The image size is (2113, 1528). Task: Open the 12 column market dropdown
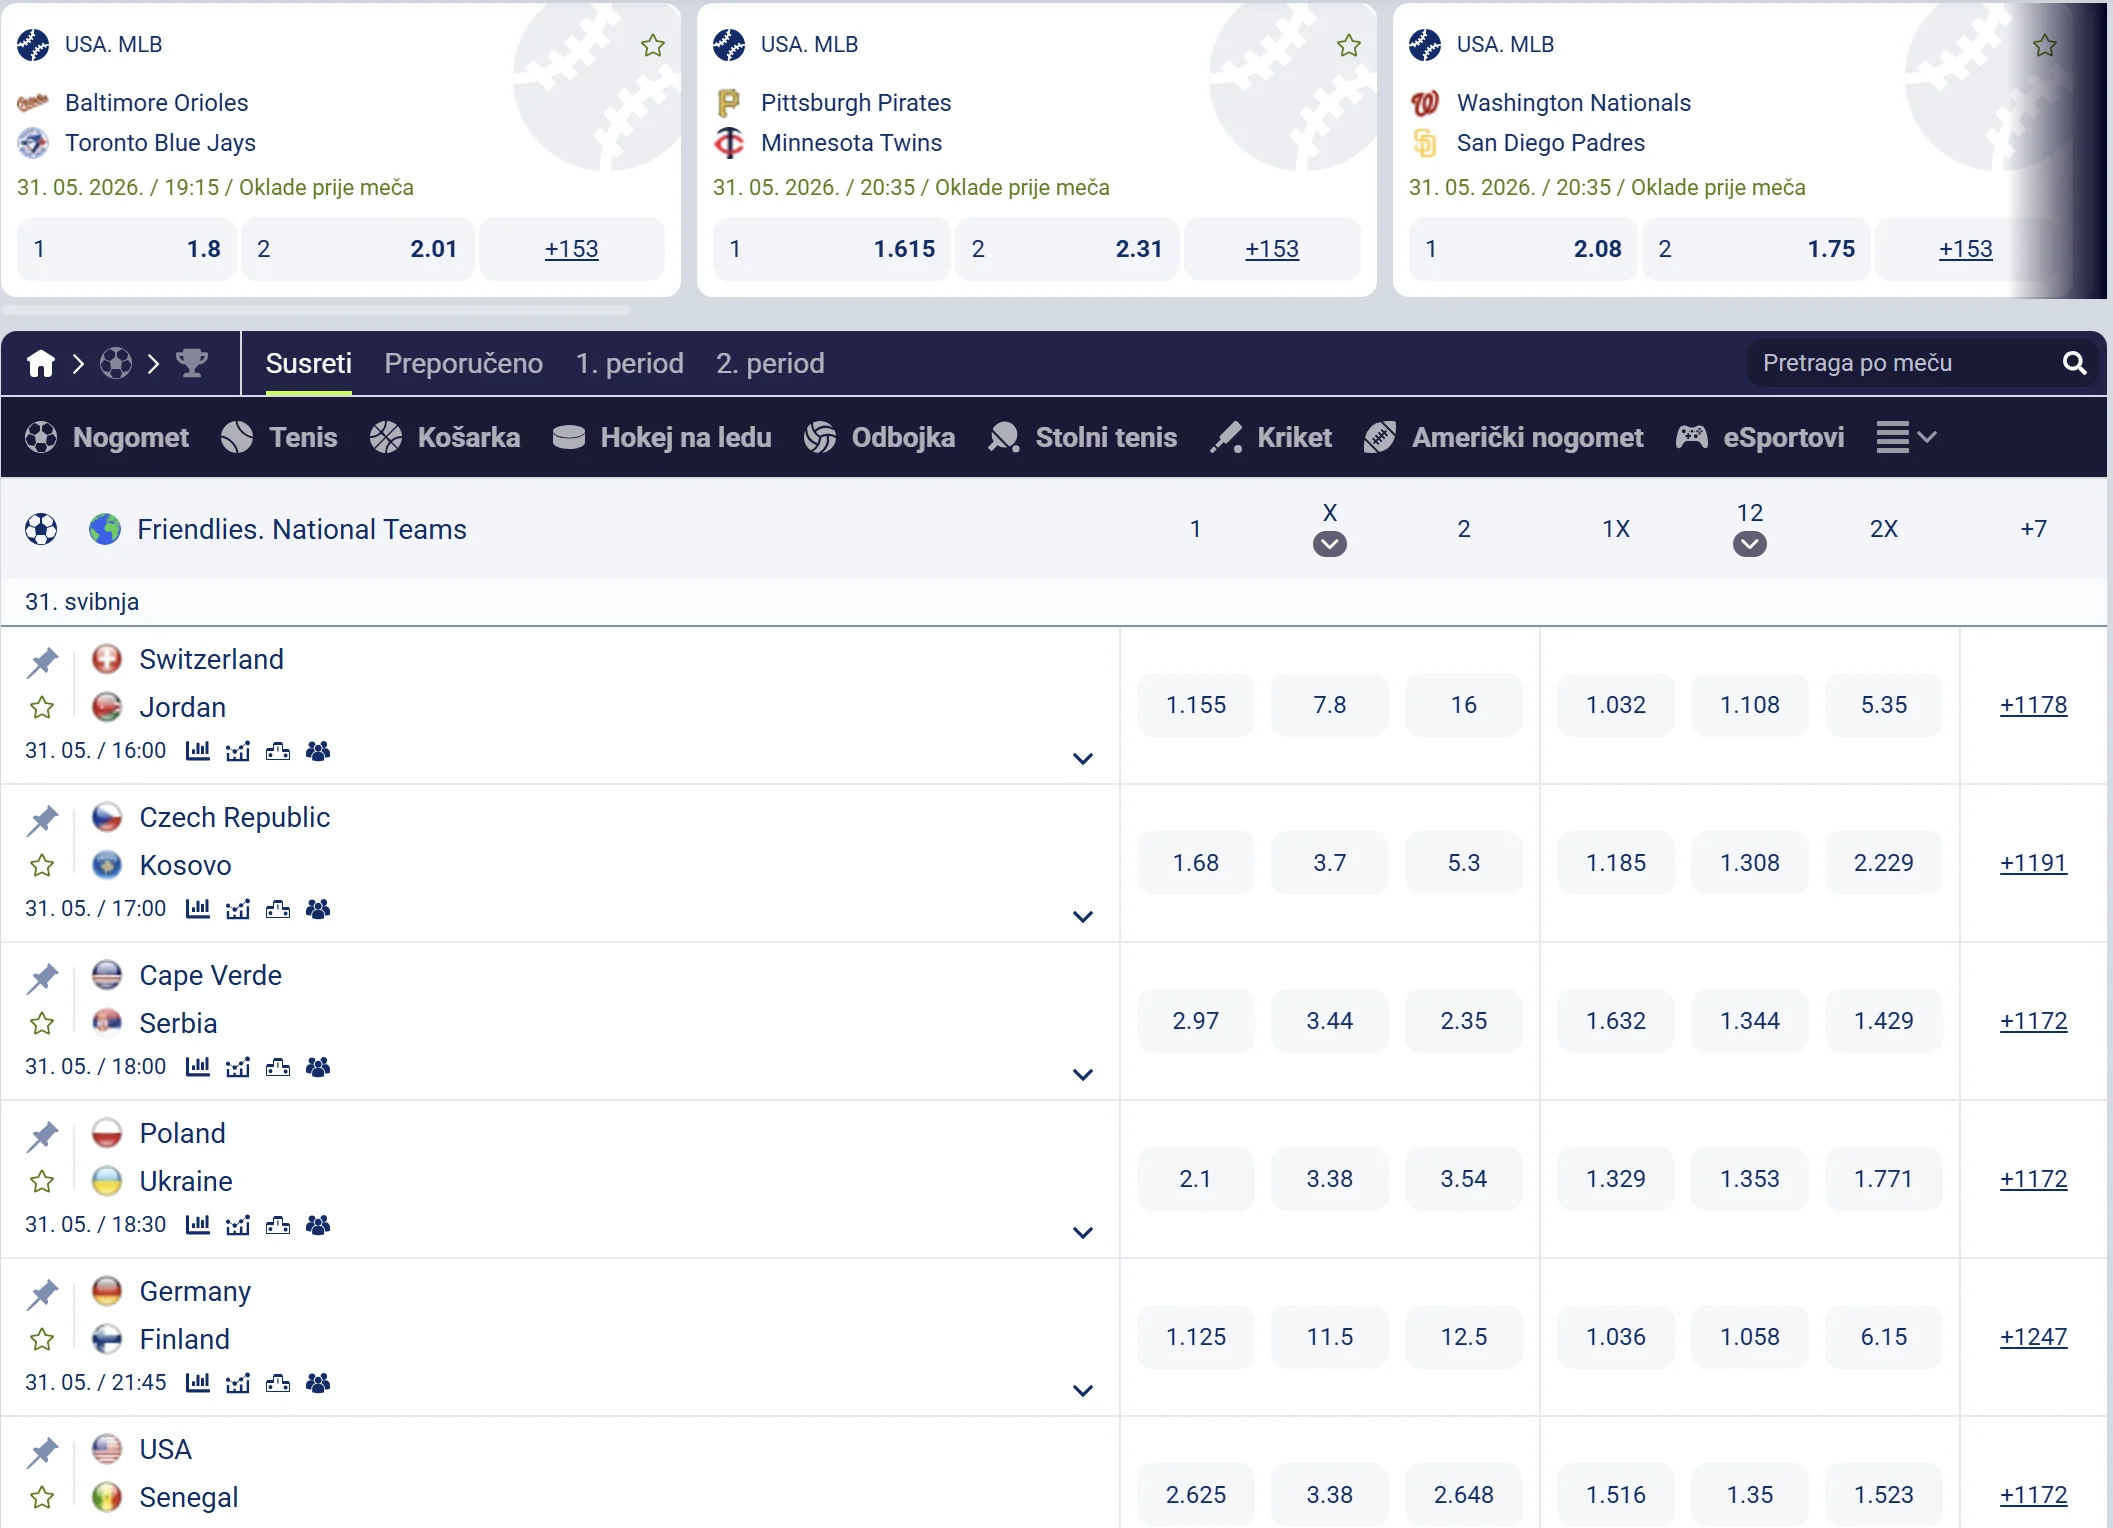pyautogui.click(x=1750, y=544)
